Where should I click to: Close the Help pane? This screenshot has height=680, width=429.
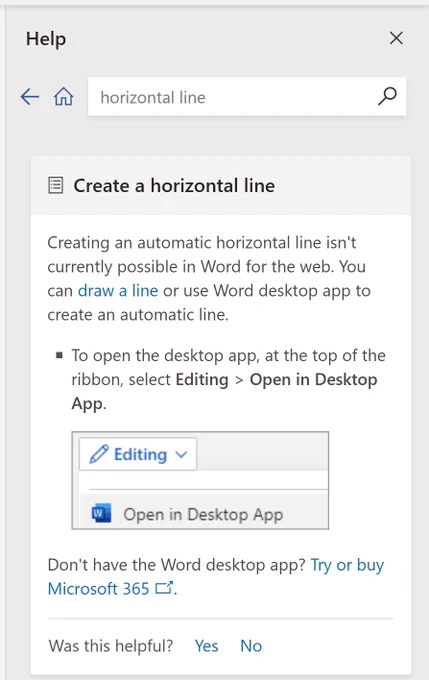click(x=396, y=38)
